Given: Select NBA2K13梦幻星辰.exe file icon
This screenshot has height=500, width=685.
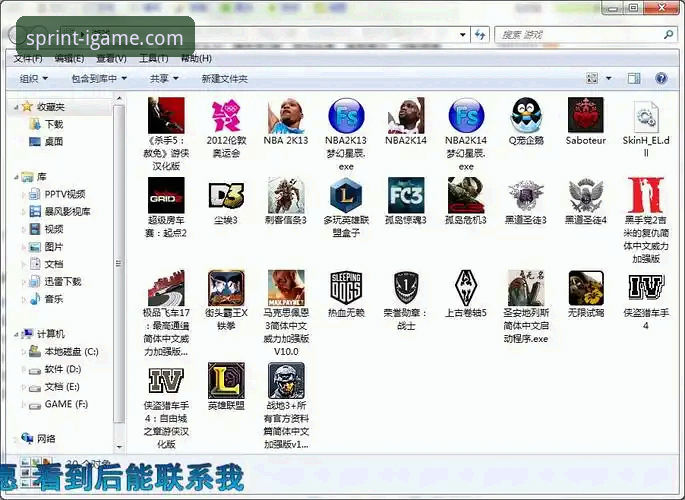Looking at the screenshot, I should tap(346, 116).
